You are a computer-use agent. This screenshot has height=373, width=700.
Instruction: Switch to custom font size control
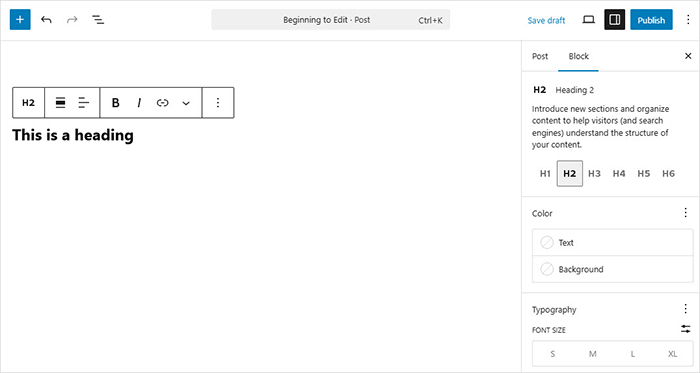686,329
